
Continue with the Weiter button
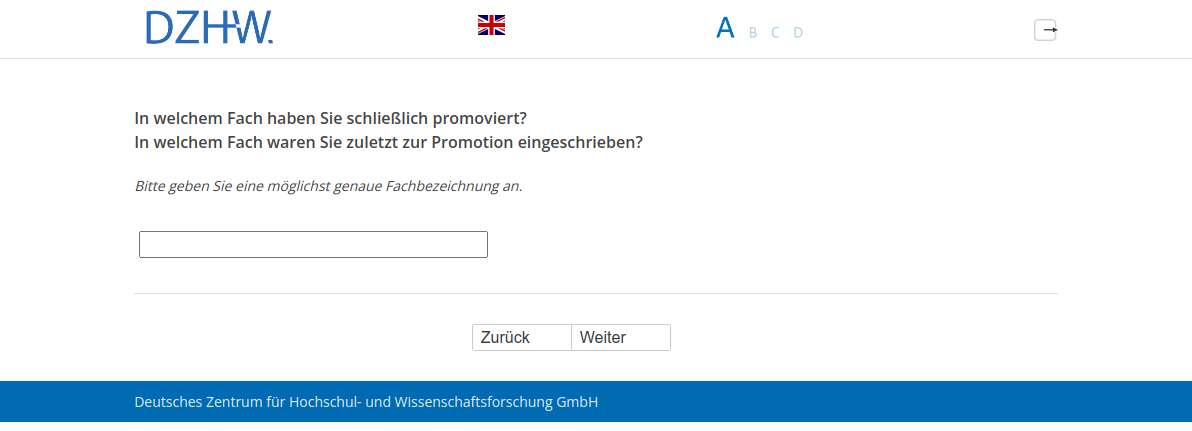(620, 338)
